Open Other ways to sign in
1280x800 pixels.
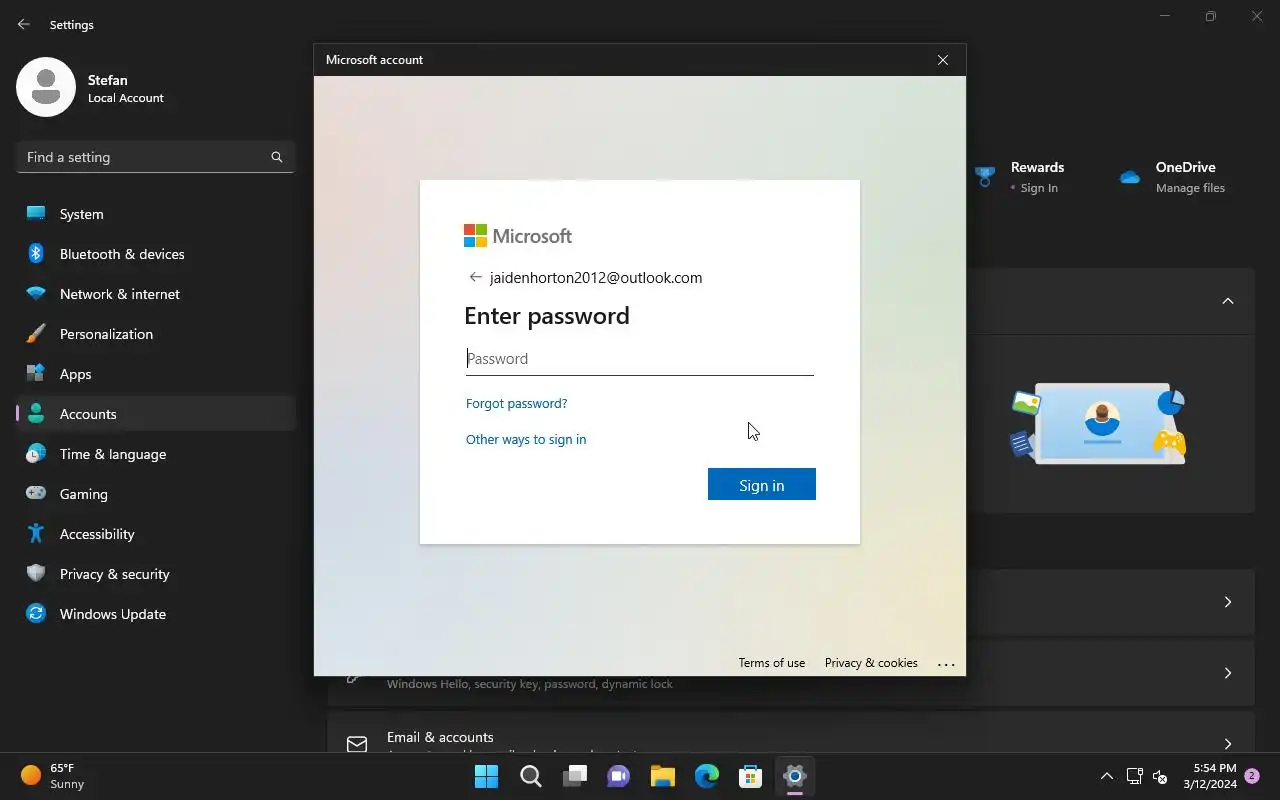tap(526, 439)
